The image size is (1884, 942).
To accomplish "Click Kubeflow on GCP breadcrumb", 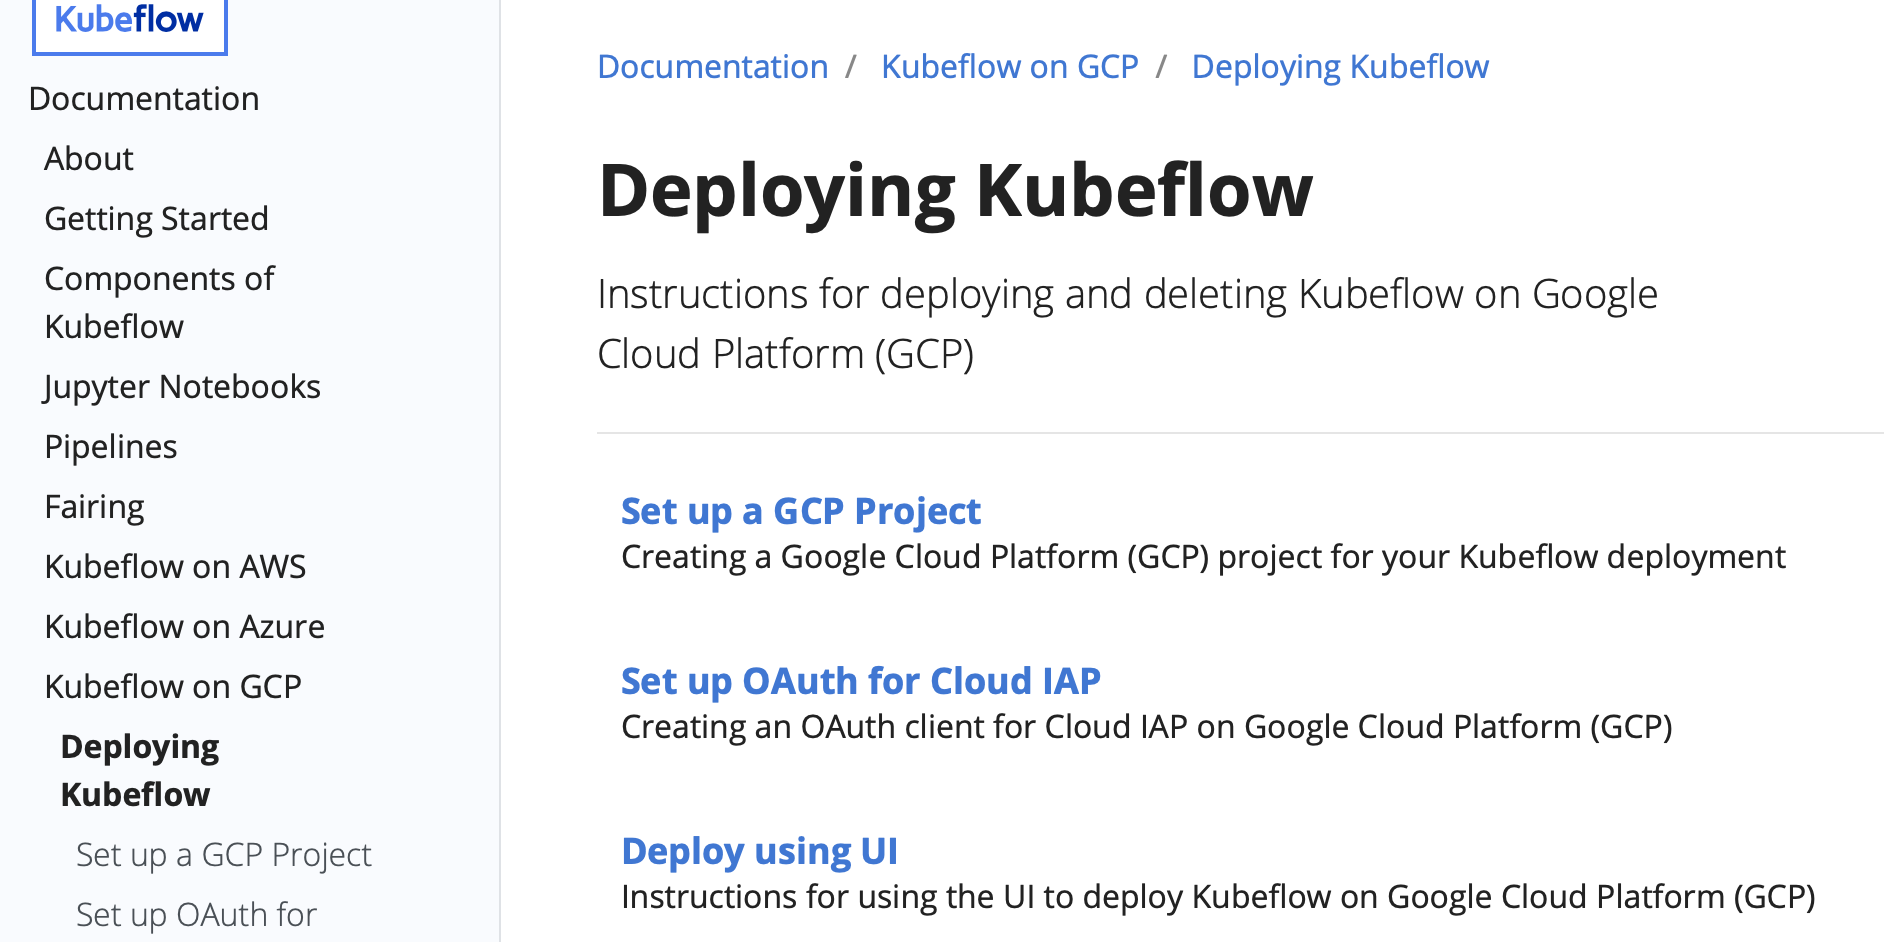I will [1010, 67].
